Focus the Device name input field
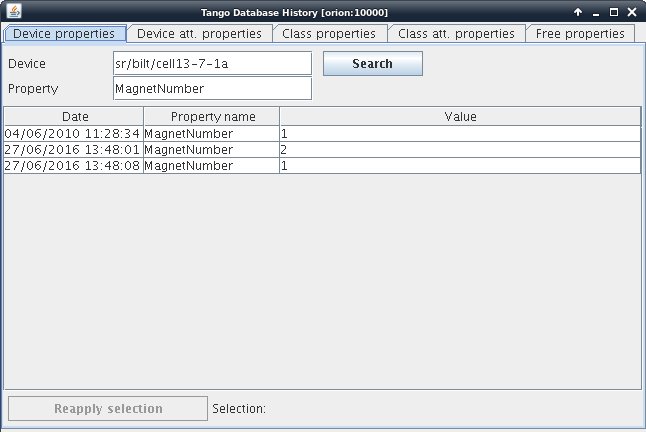 coord(212,64)
